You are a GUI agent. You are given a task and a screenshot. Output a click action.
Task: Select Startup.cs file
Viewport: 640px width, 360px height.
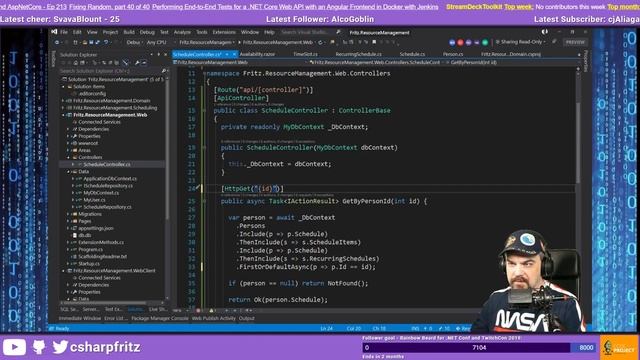coord(89,264)
